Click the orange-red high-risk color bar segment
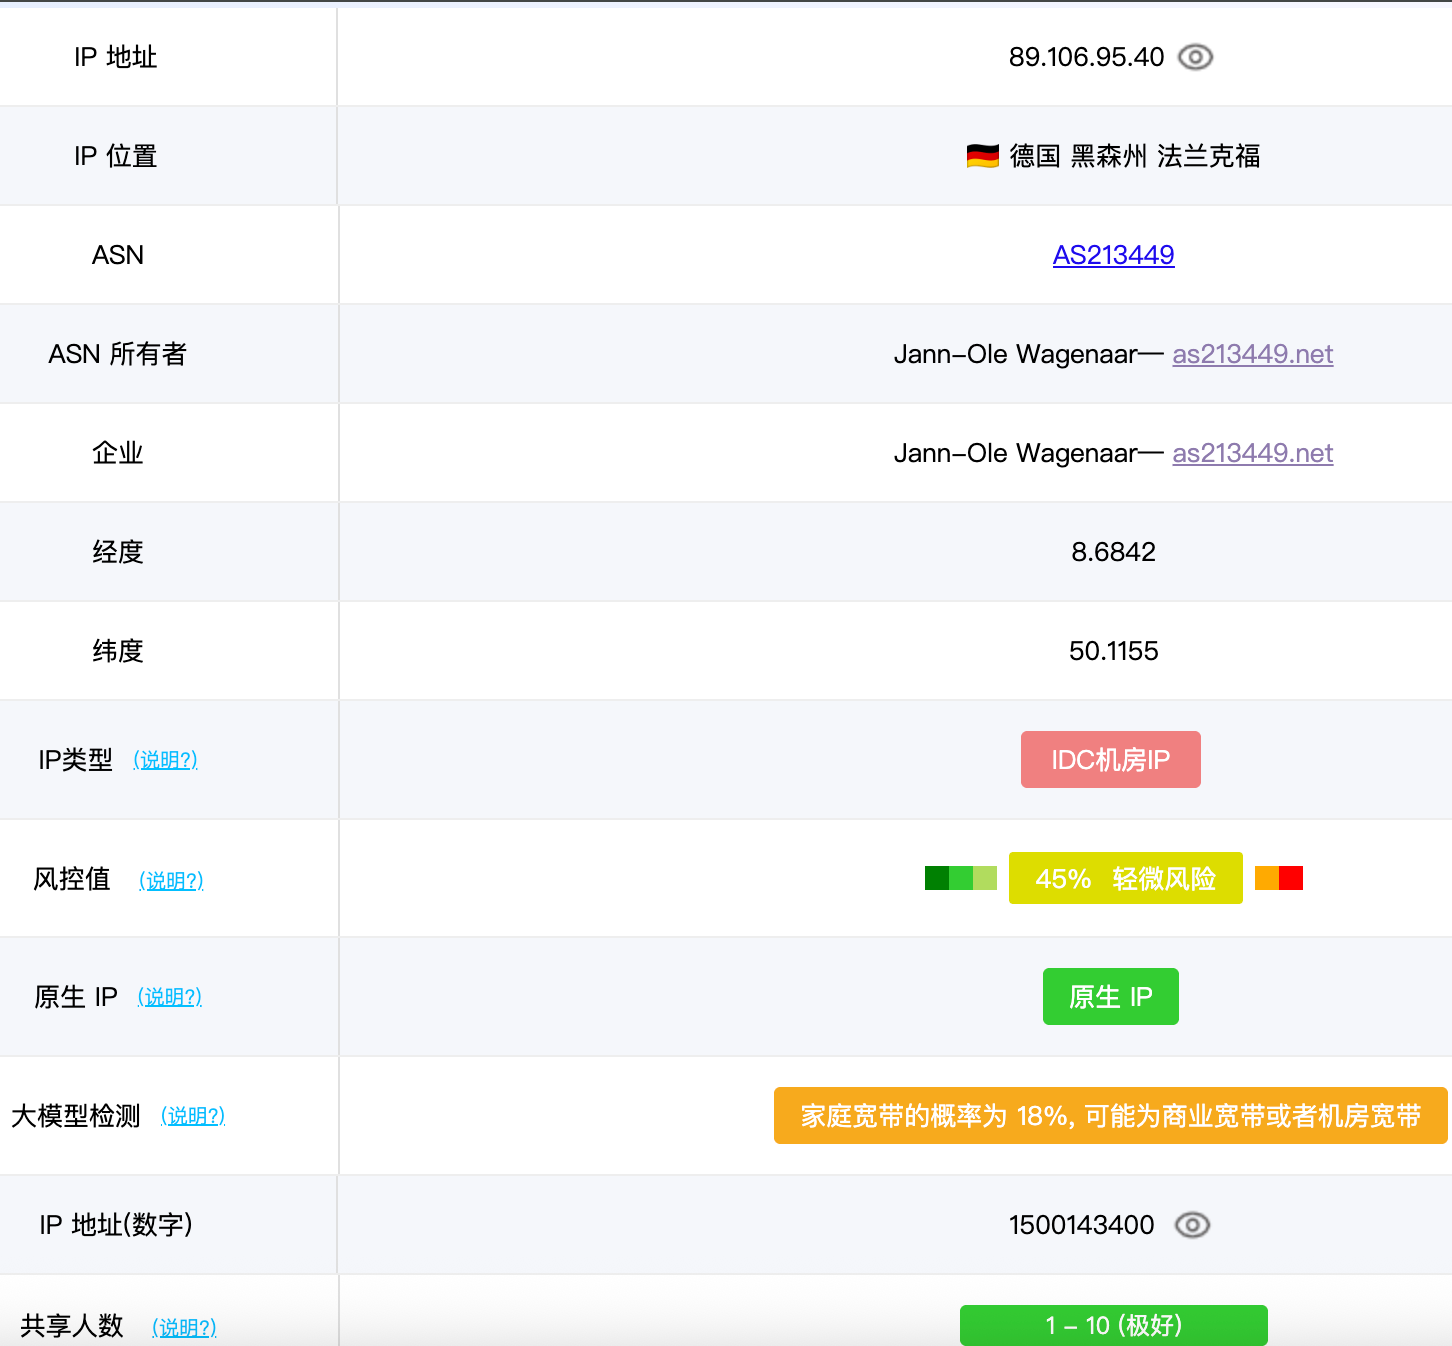1452x1346 pixels. pyautogui.click(x=1279, y=878)
